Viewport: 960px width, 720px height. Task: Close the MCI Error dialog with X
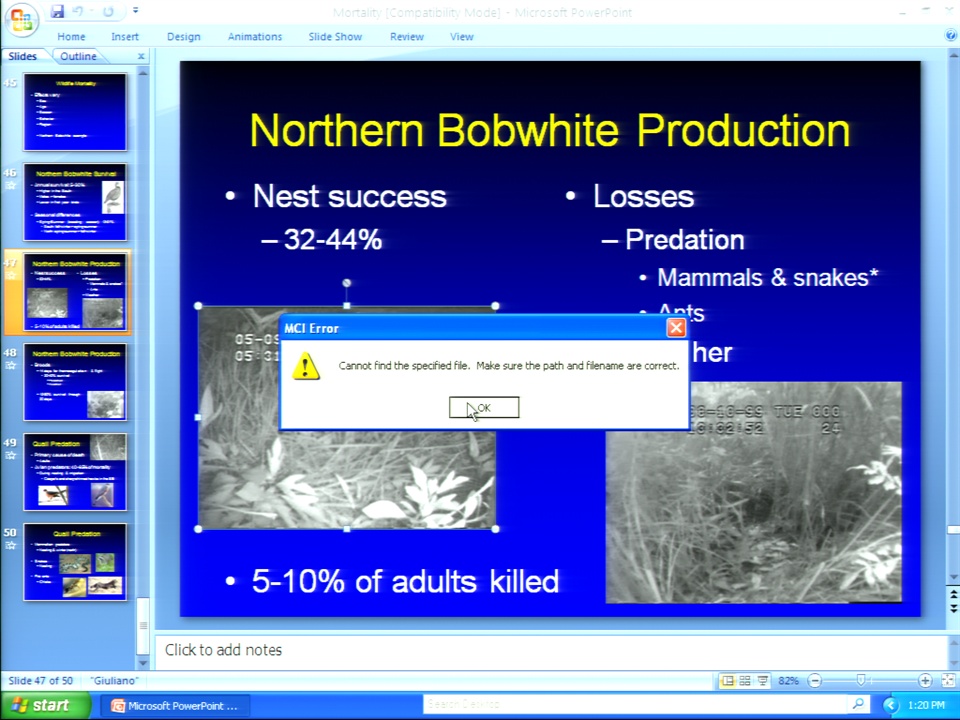pos(676,328)
